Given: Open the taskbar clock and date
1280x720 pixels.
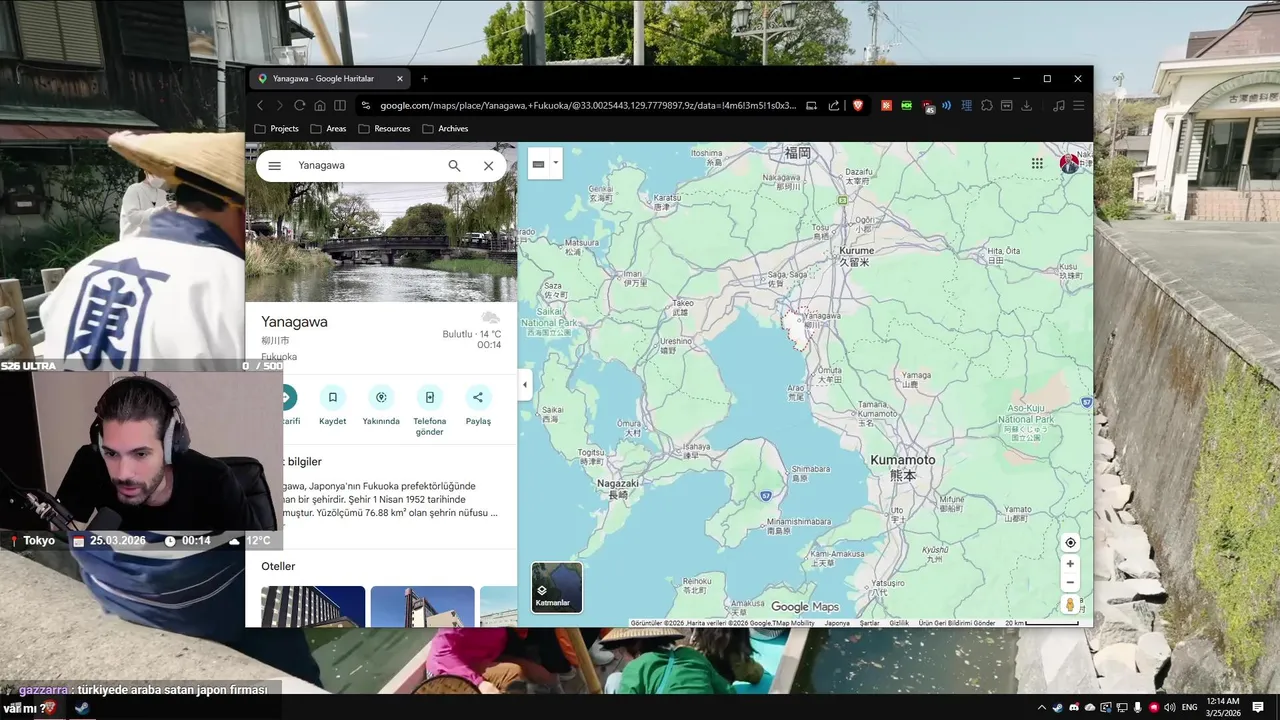Looking at the screenshot, I should (x=1224, y=707).
